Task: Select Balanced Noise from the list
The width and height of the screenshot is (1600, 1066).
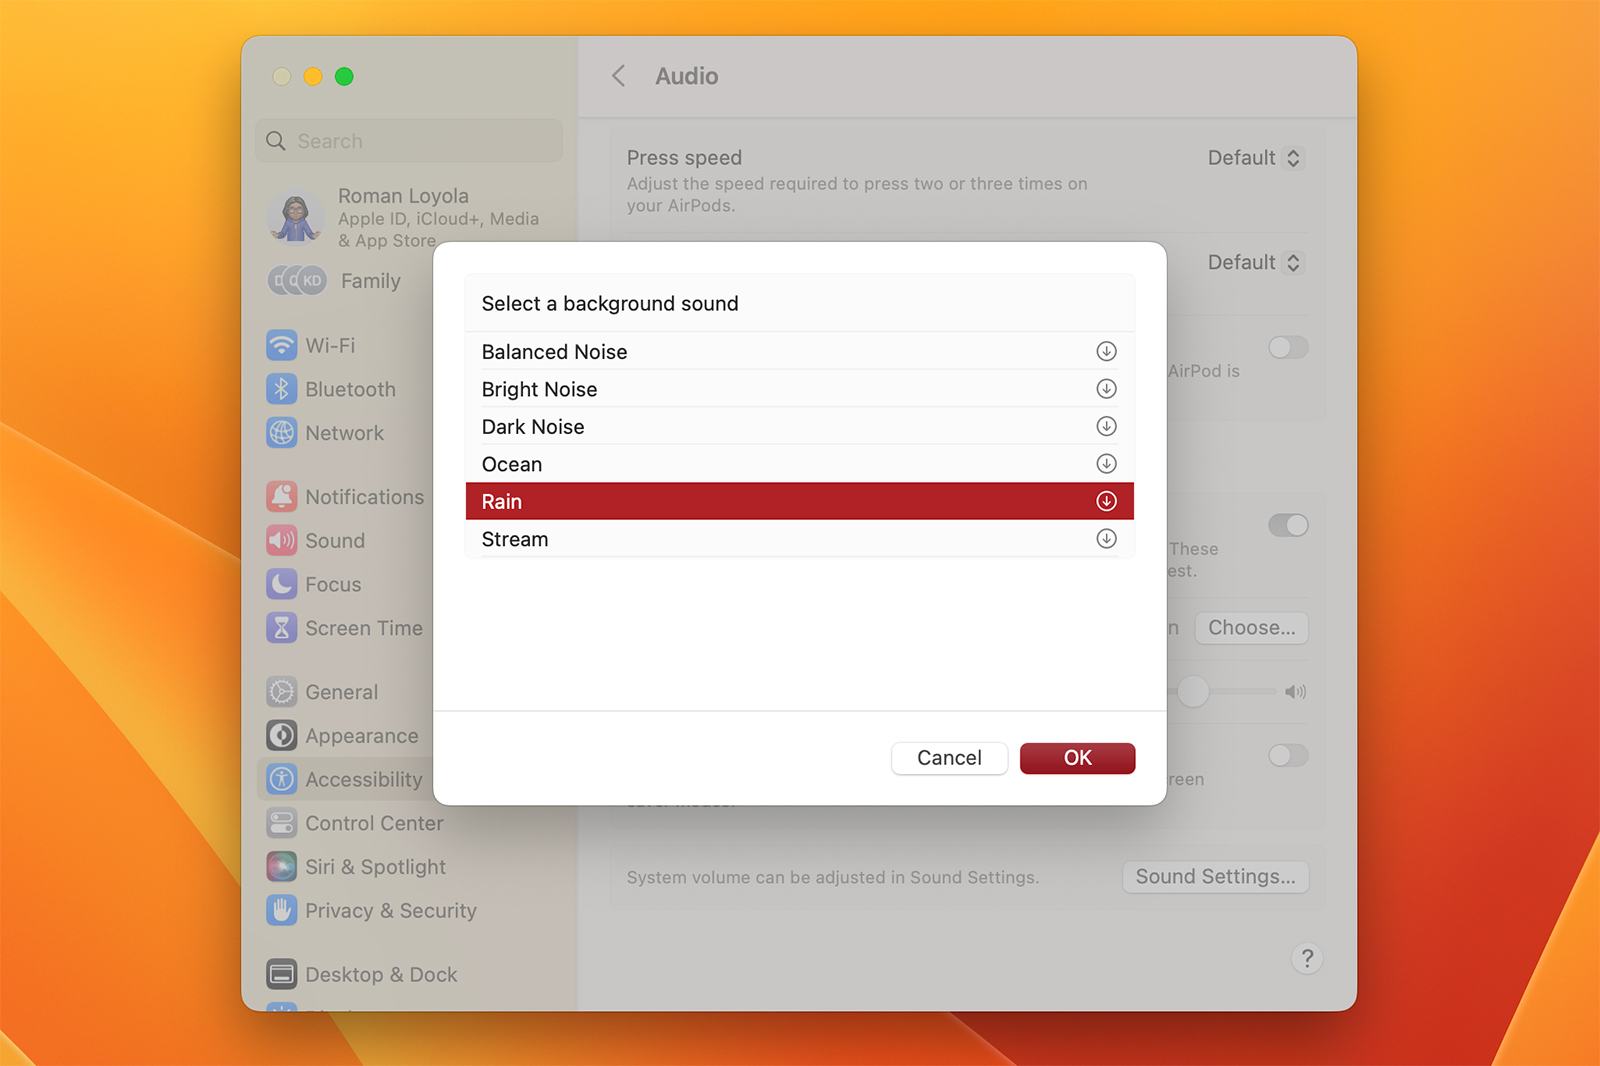Action: pyautogui.click(x=800, y=351)
